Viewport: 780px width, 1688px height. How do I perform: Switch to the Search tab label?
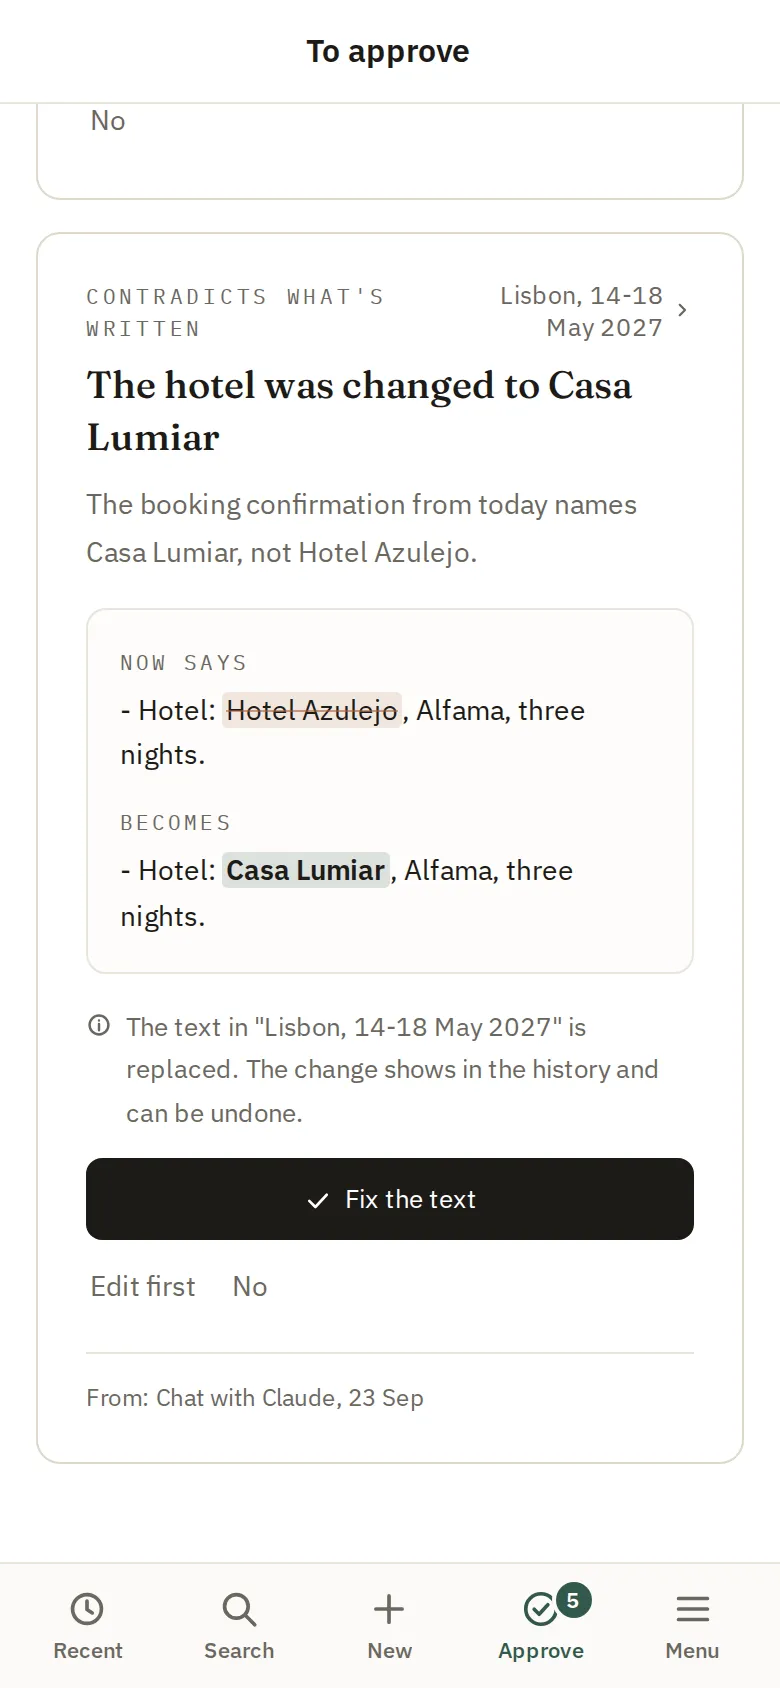tap(239, 1651)
